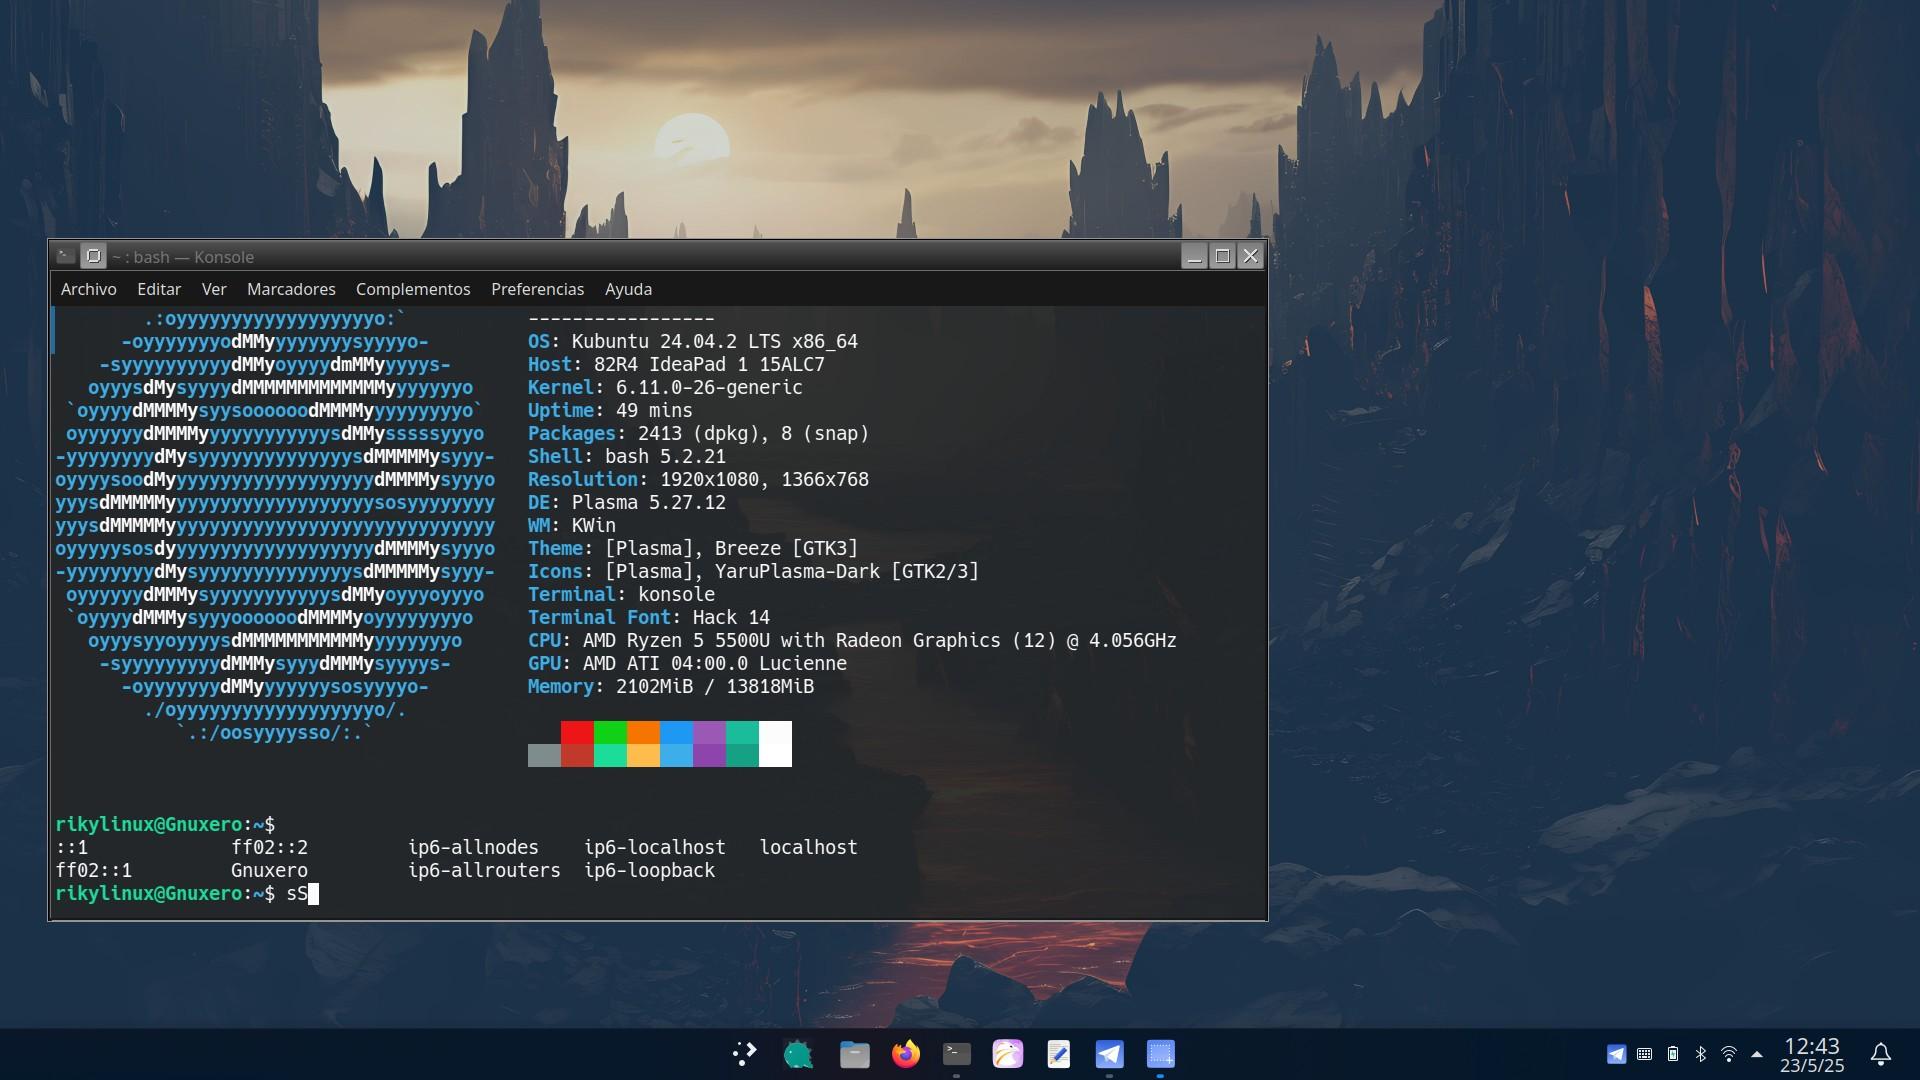Open Wi-Fi networks in system tray

click(x=1729, y=1054)
